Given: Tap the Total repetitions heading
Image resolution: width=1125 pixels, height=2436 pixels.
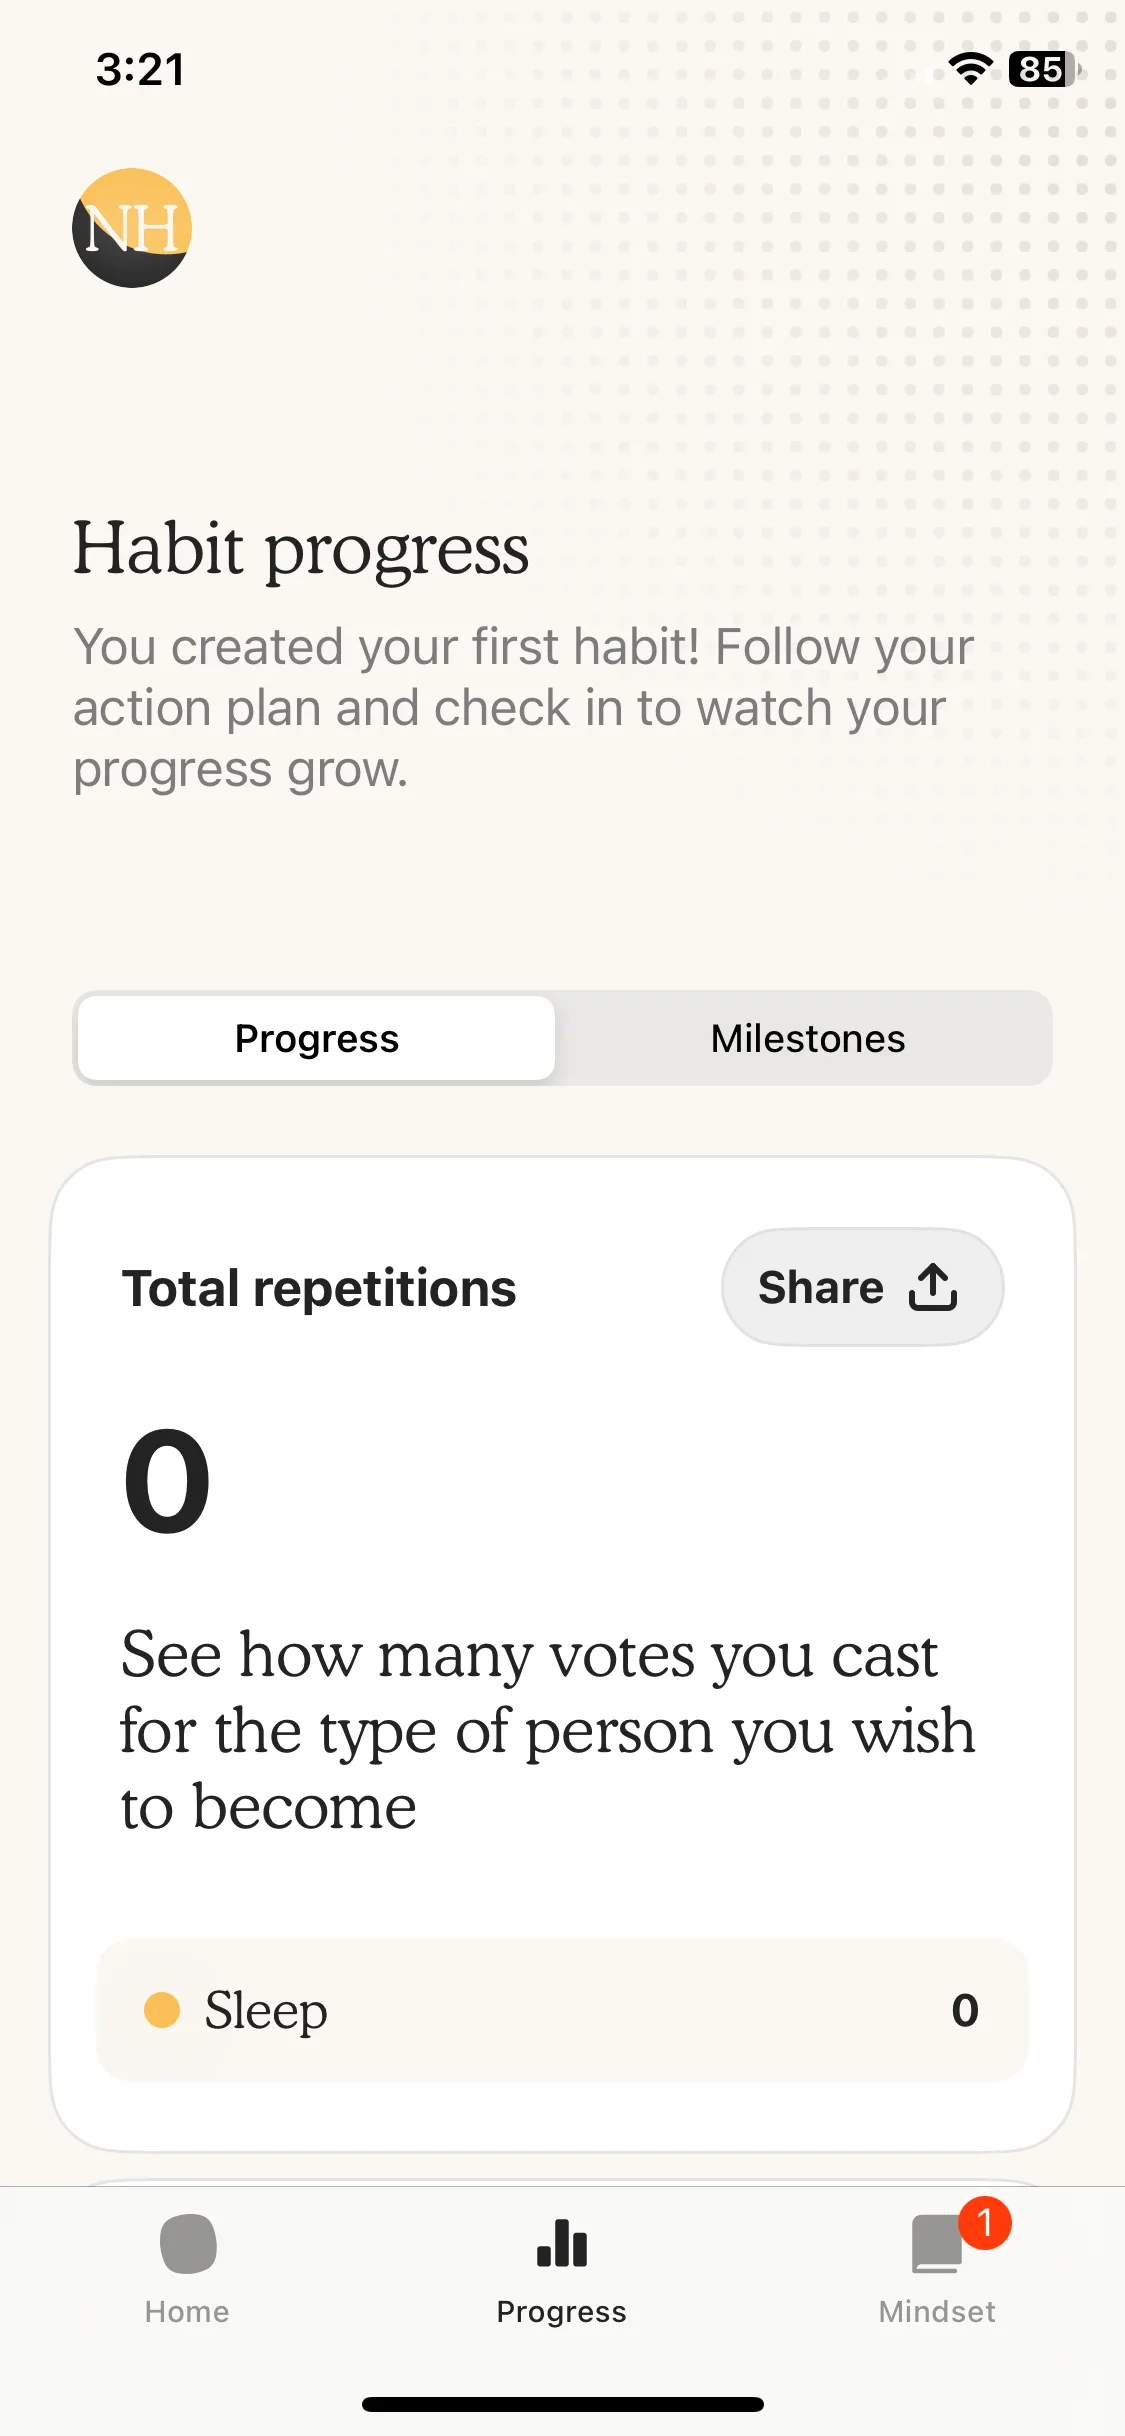Looking at the screenshot, I should (319, 1288).
